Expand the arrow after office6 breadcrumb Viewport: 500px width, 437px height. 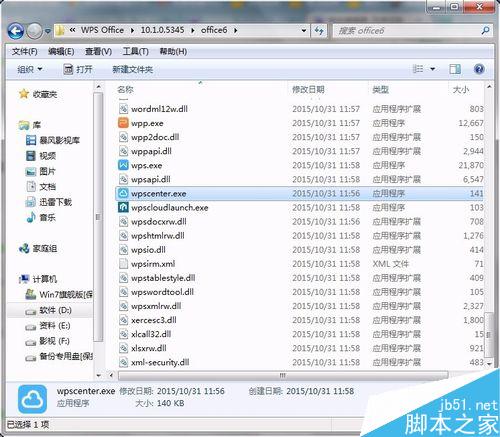236,31
